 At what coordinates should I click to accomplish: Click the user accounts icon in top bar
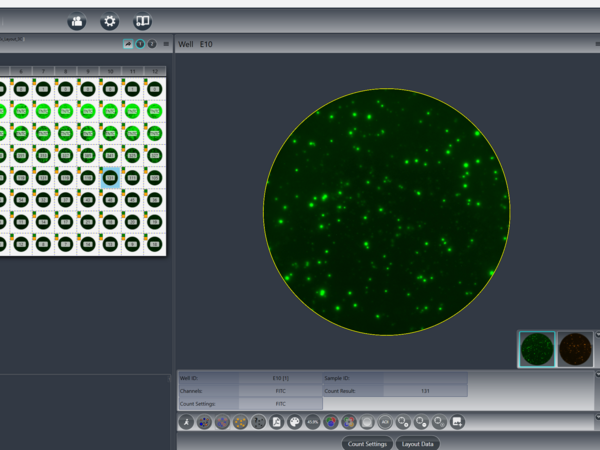[77, 21]
